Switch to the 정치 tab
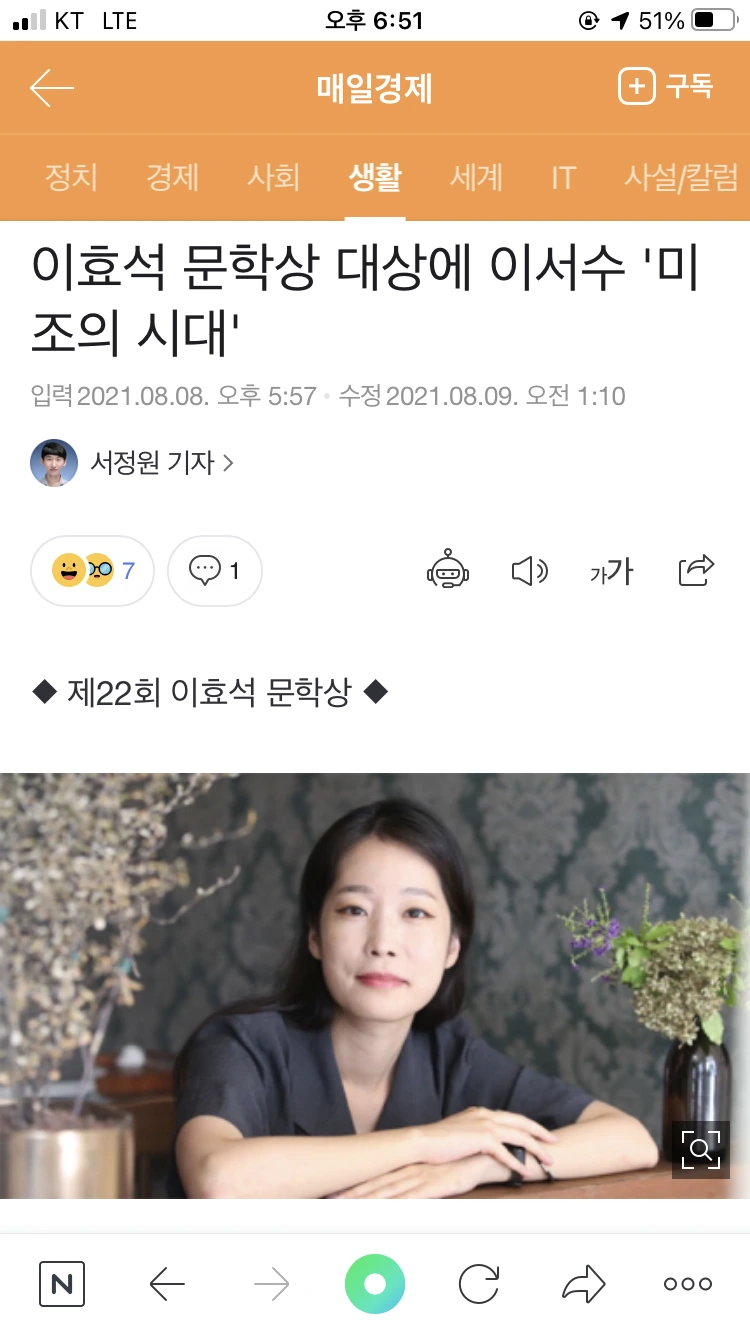This screenshot has width=750, height=1334. 71,178
